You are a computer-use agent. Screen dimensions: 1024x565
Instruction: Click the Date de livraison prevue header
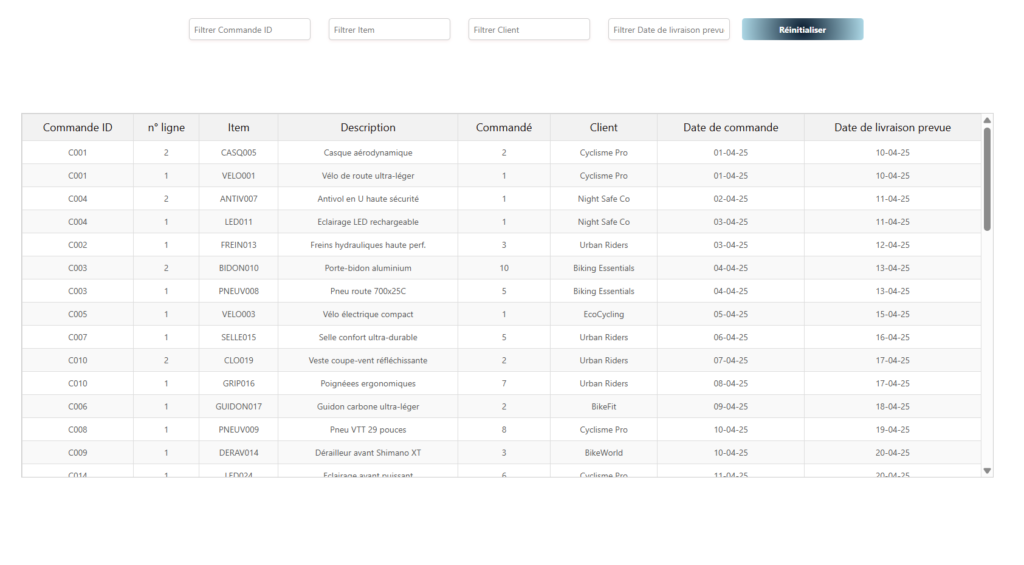[892, 127]
